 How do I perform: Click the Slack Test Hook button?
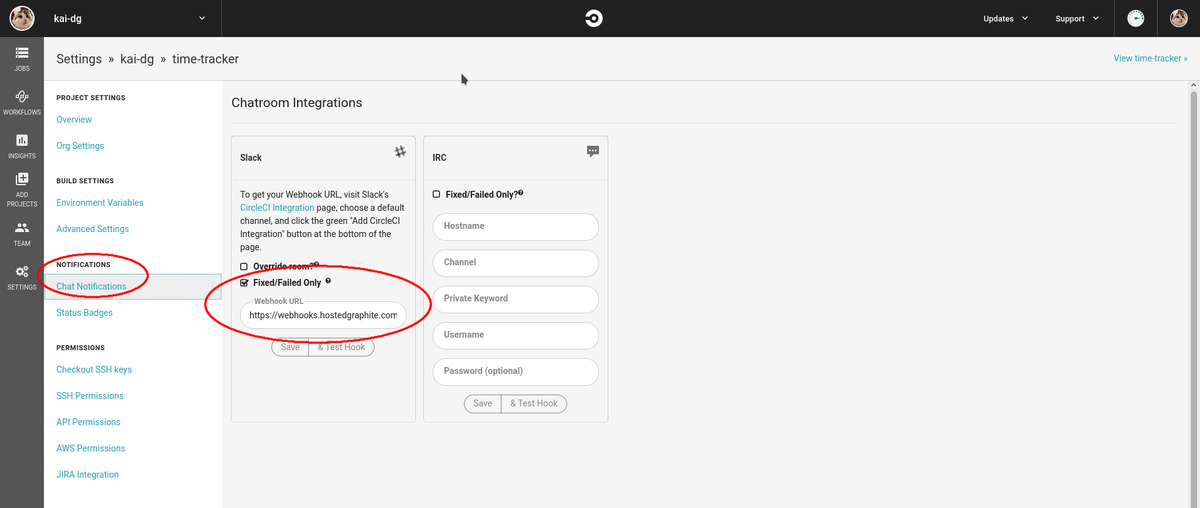341,347
